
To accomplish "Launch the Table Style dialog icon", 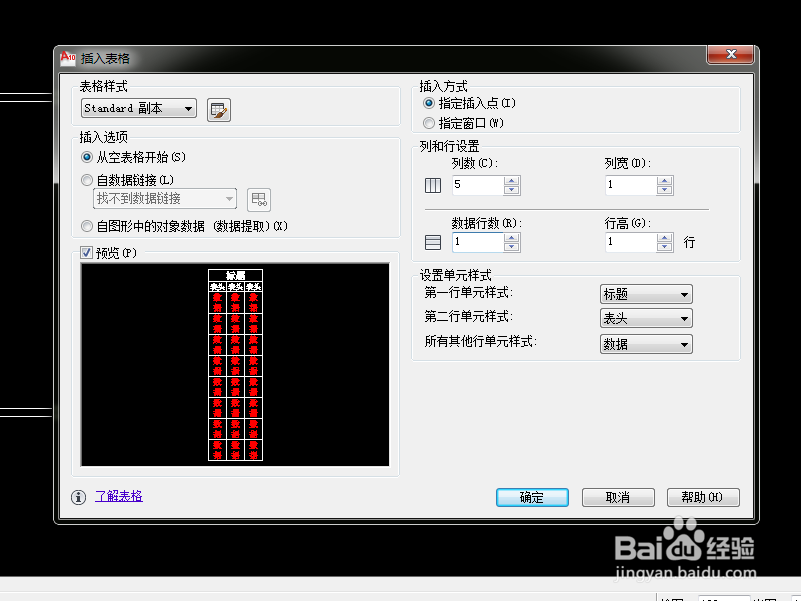I will point(219,110).
